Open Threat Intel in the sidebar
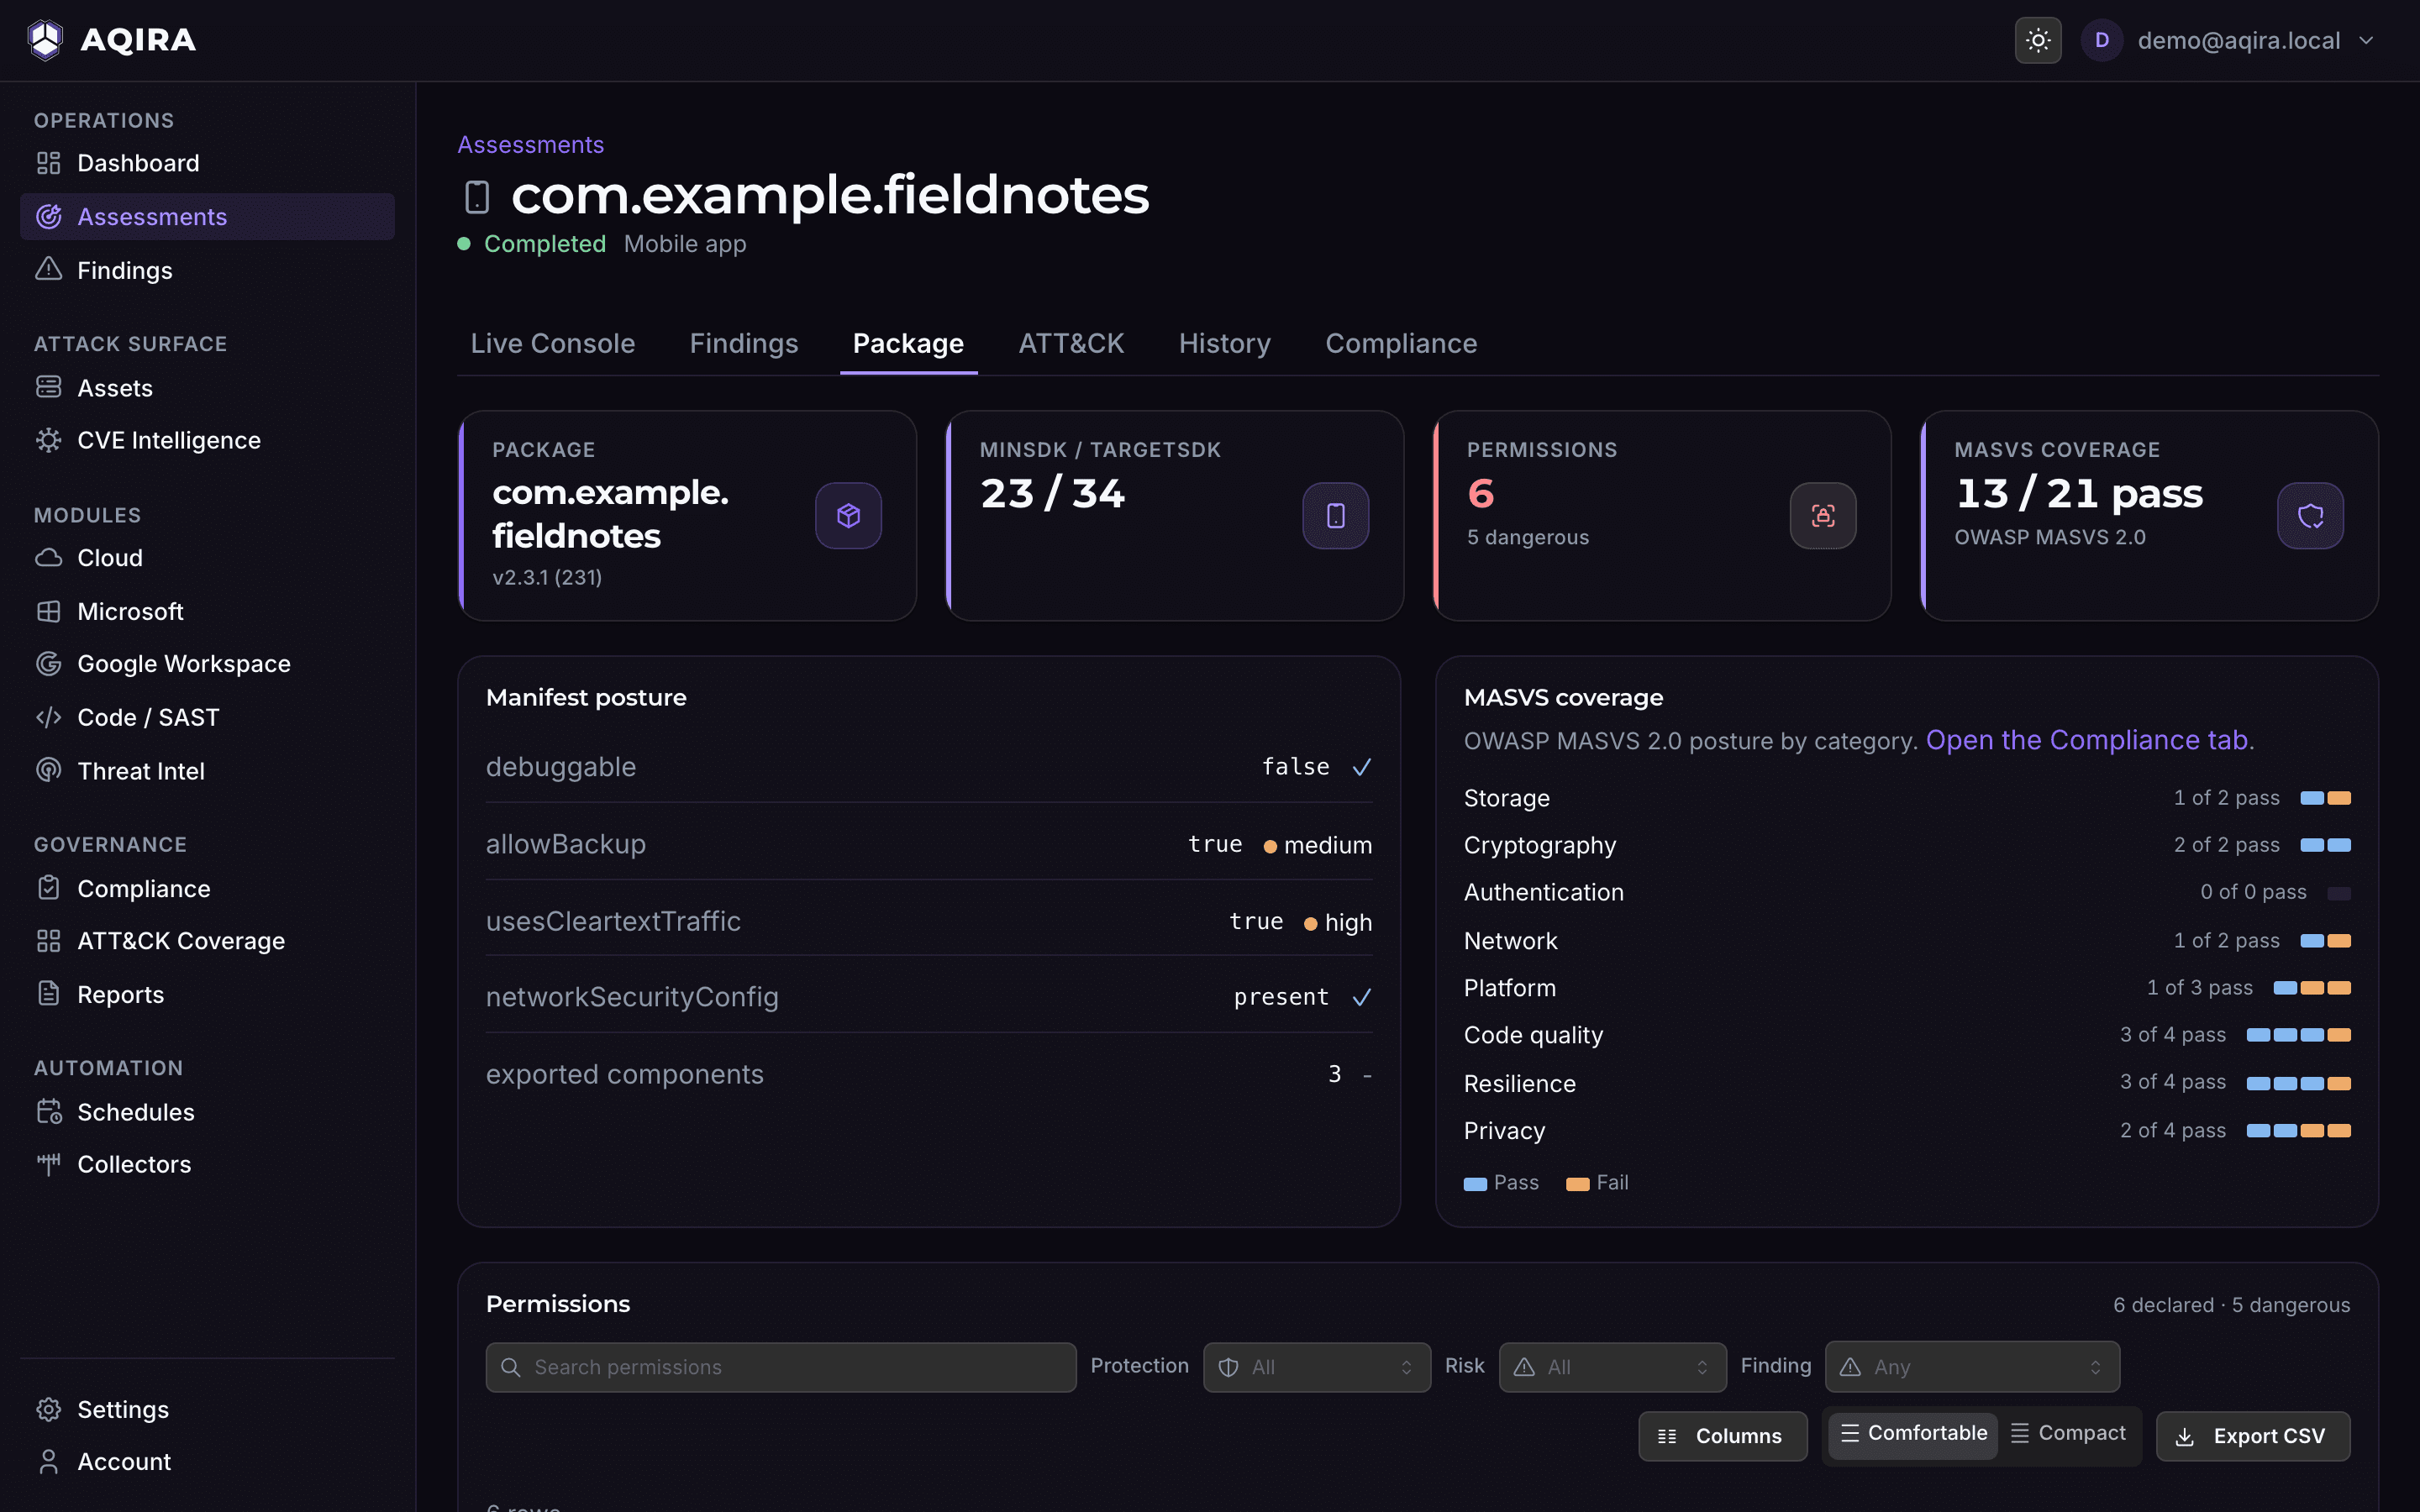This screenshot has height=1512, width=2420. tap(207, 771)
